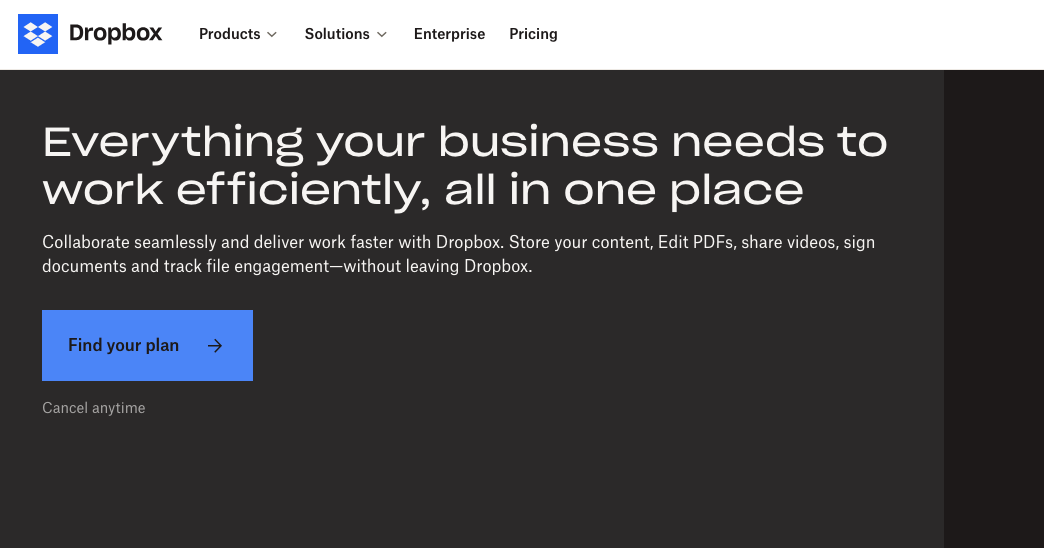The image size is (1044, 548).
Task: Expand the Solutions chevron arrow
Action: [x=382, y=35]
